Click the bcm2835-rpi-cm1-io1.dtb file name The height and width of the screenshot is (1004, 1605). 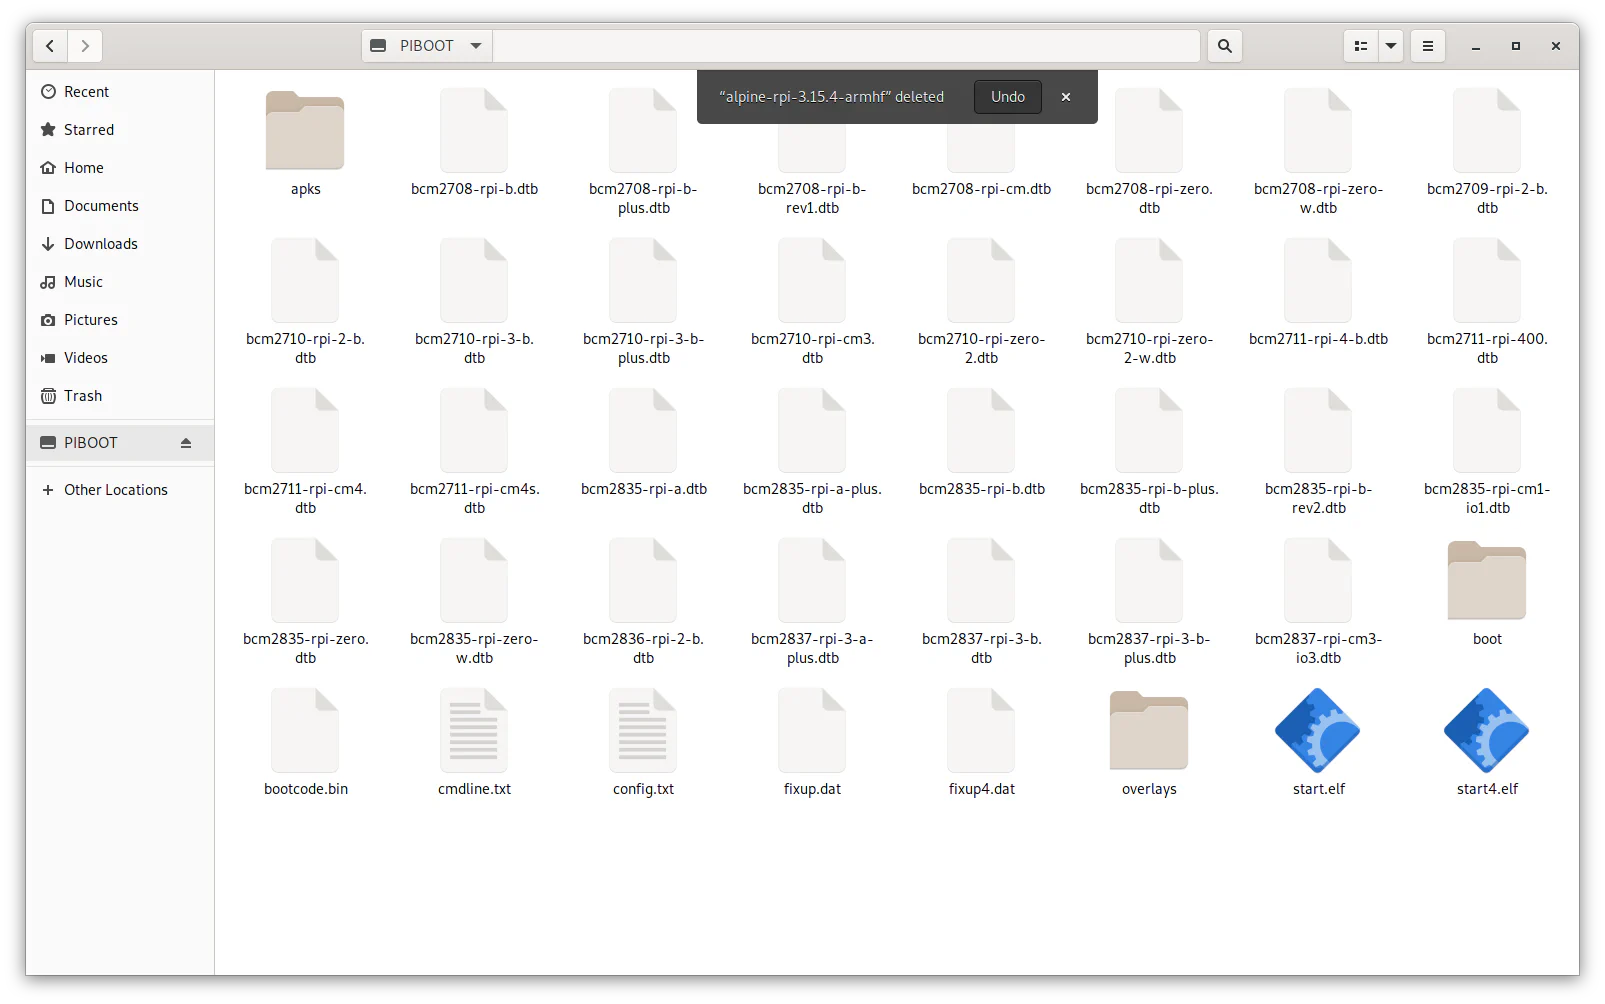click(1487, 498)
